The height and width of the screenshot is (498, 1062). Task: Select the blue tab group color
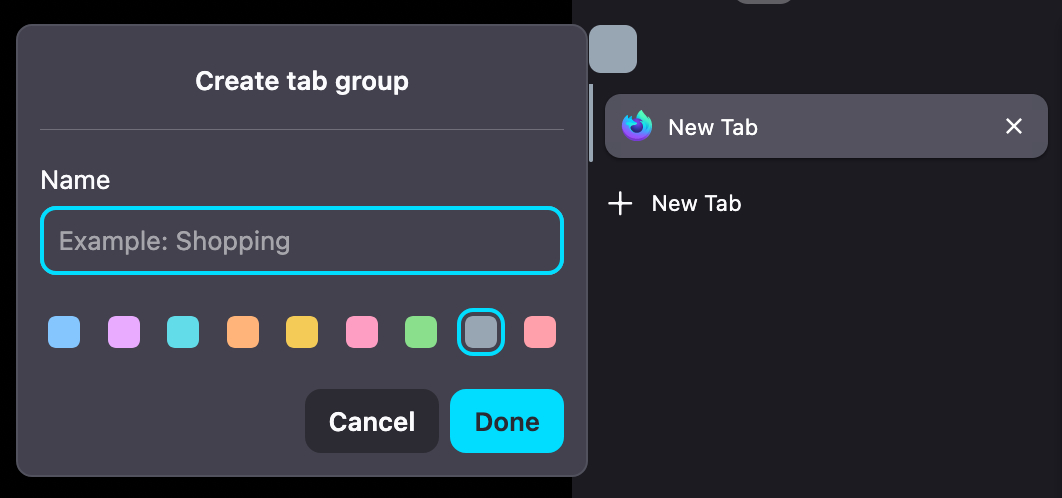(64, 332)
